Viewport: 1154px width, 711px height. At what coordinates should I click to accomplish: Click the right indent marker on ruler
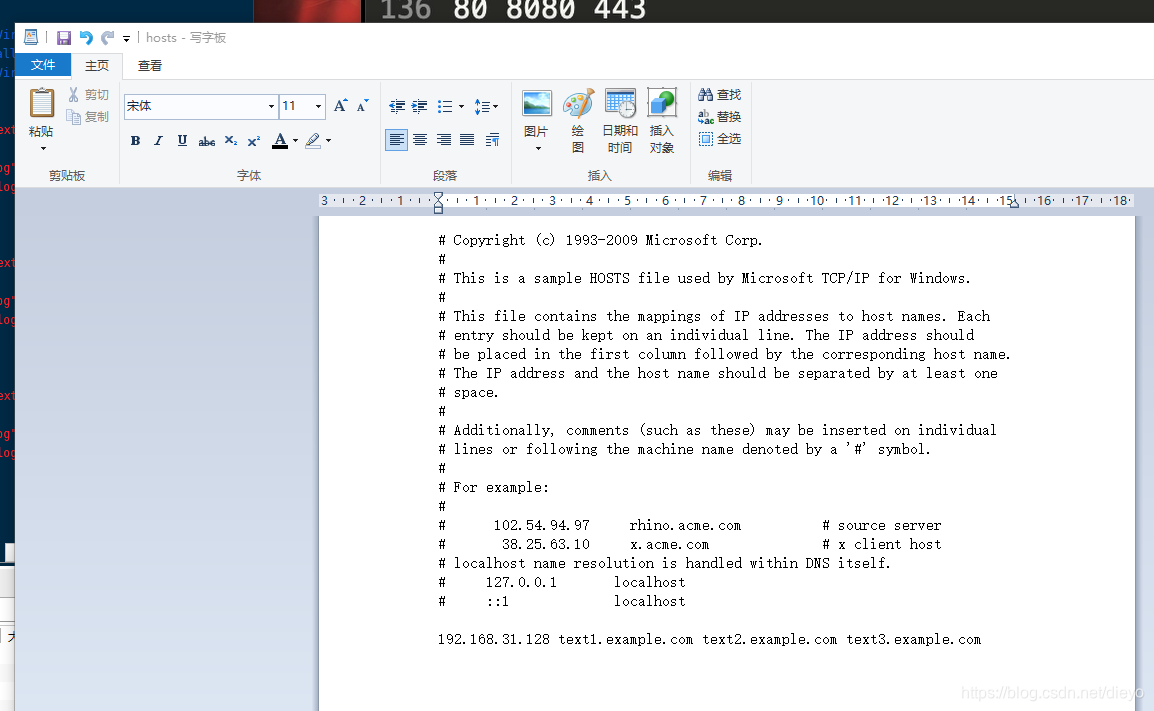tap(1013, 204)
